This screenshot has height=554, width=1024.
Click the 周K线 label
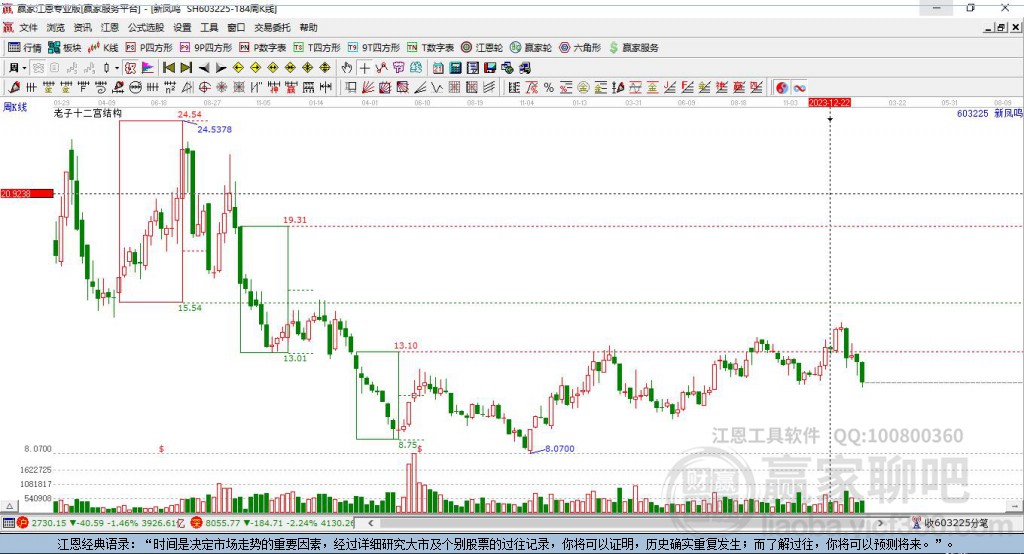[x=15, y=107]
